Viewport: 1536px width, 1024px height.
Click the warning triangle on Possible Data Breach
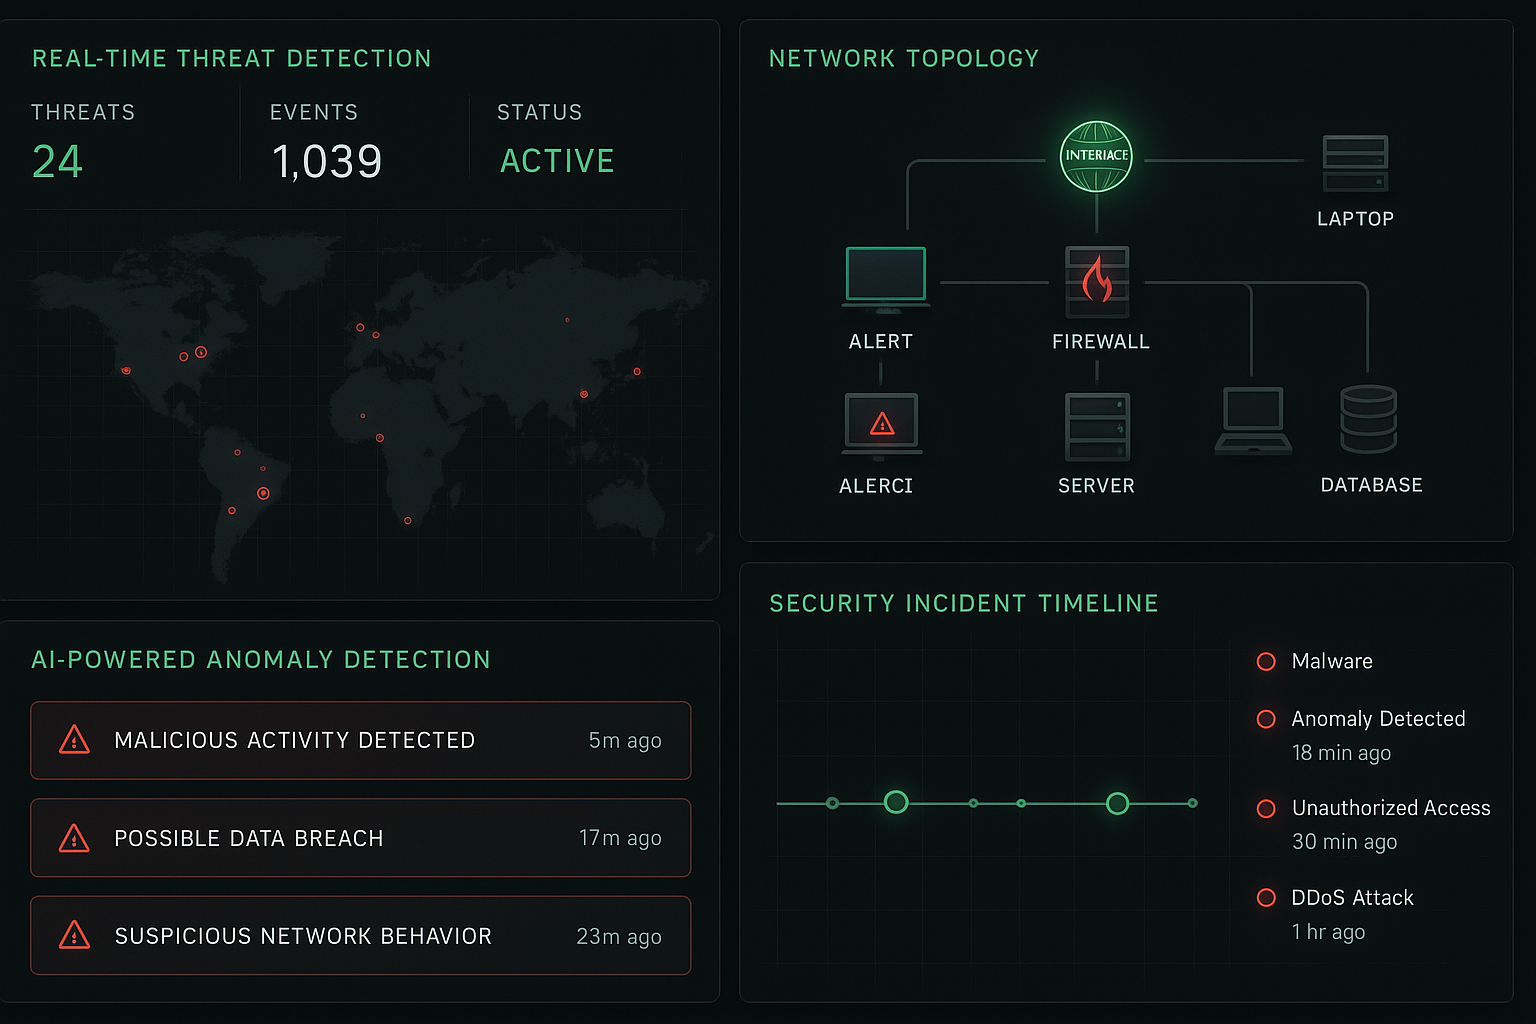[x=73, y=838]
